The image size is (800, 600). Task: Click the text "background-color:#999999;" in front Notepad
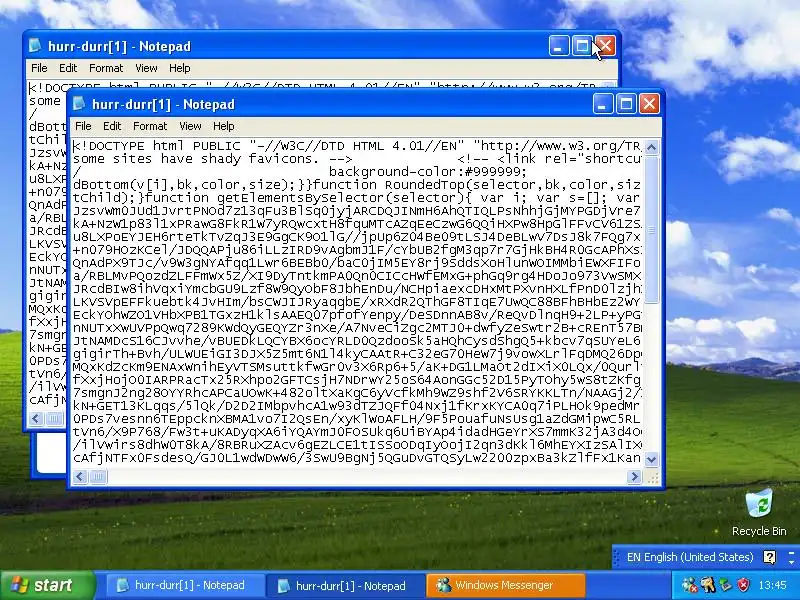428,171
